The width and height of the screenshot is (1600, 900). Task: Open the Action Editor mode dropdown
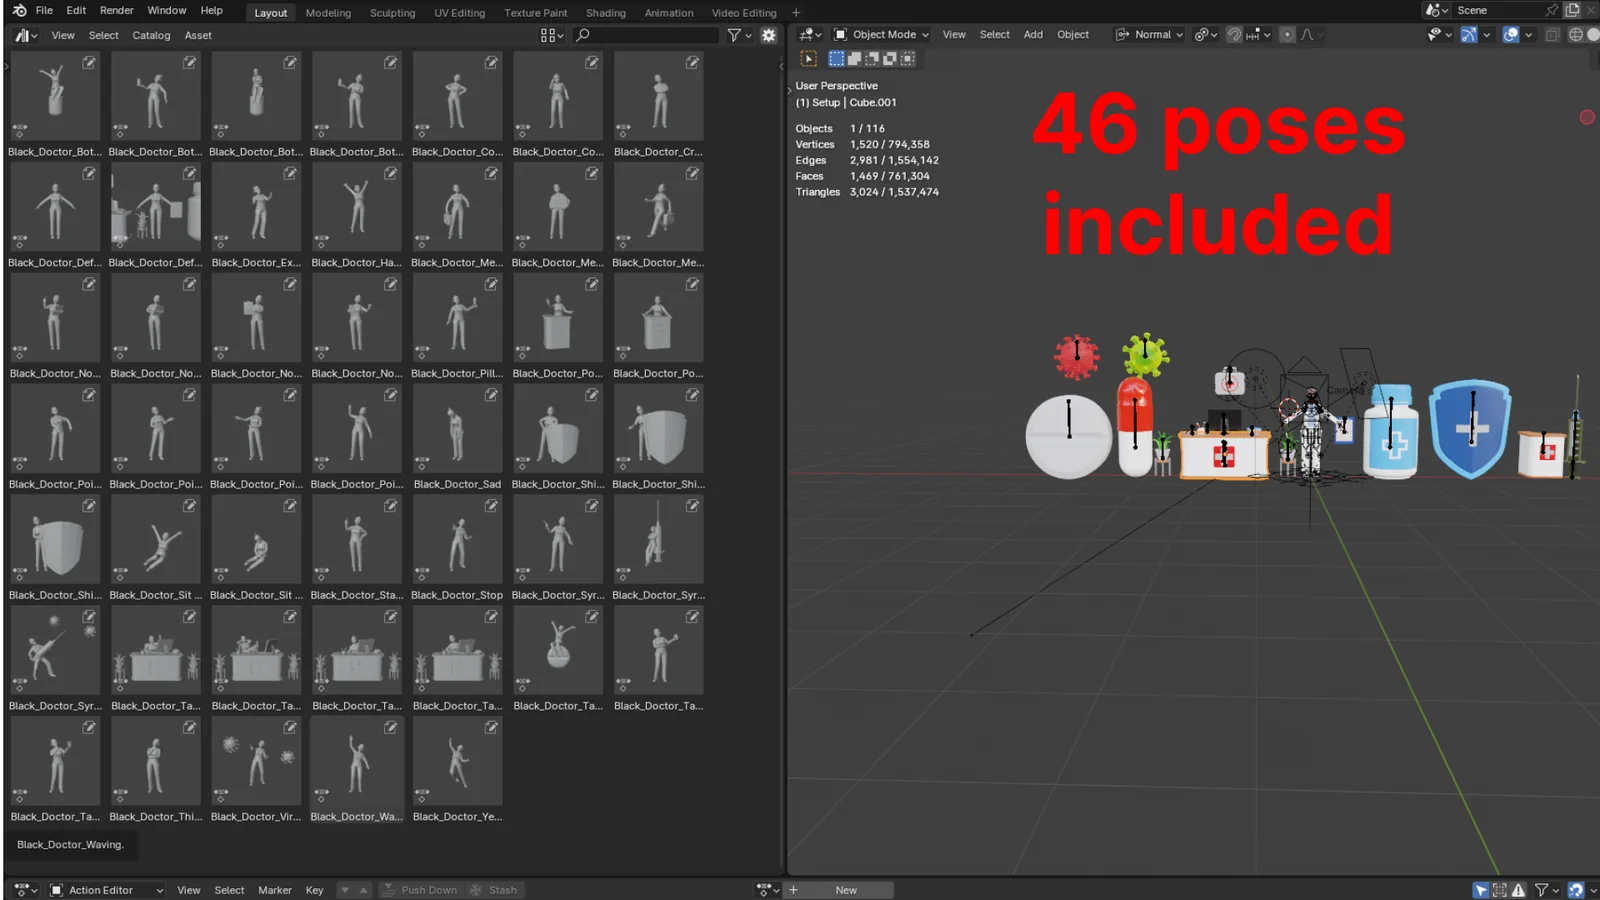click(x=107, y=890)
